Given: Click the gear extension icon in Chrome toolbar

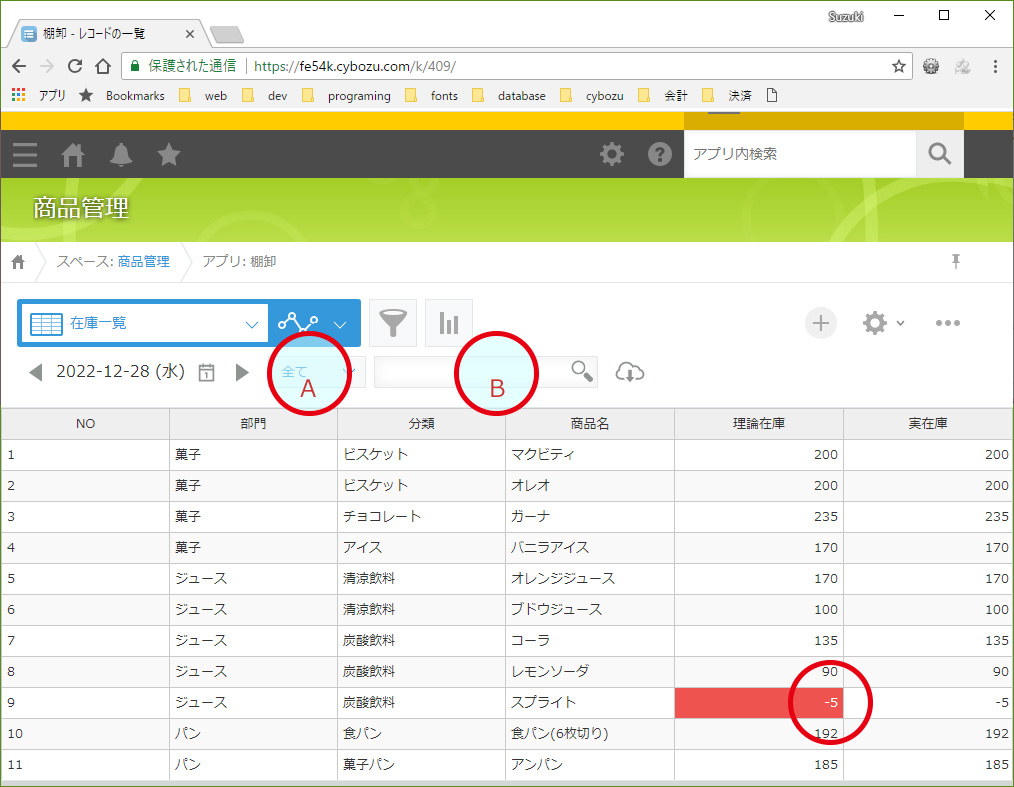Looking at the screenshot, I should coord(931,66).
